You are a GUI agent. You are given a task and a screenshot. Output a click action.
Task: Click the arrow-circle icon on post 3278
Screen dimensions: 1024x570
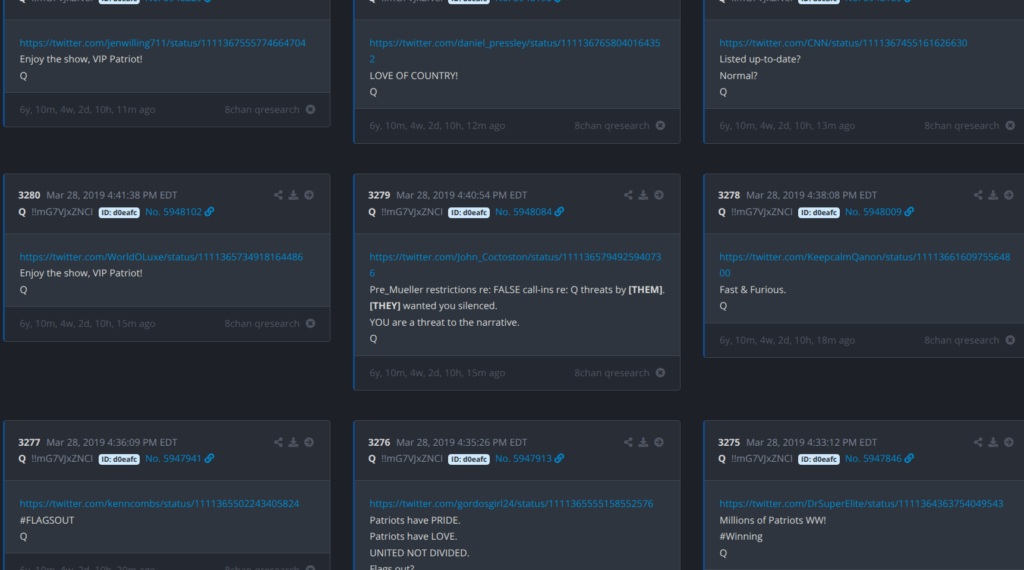pyautogui.click(x=1009, y=195)
